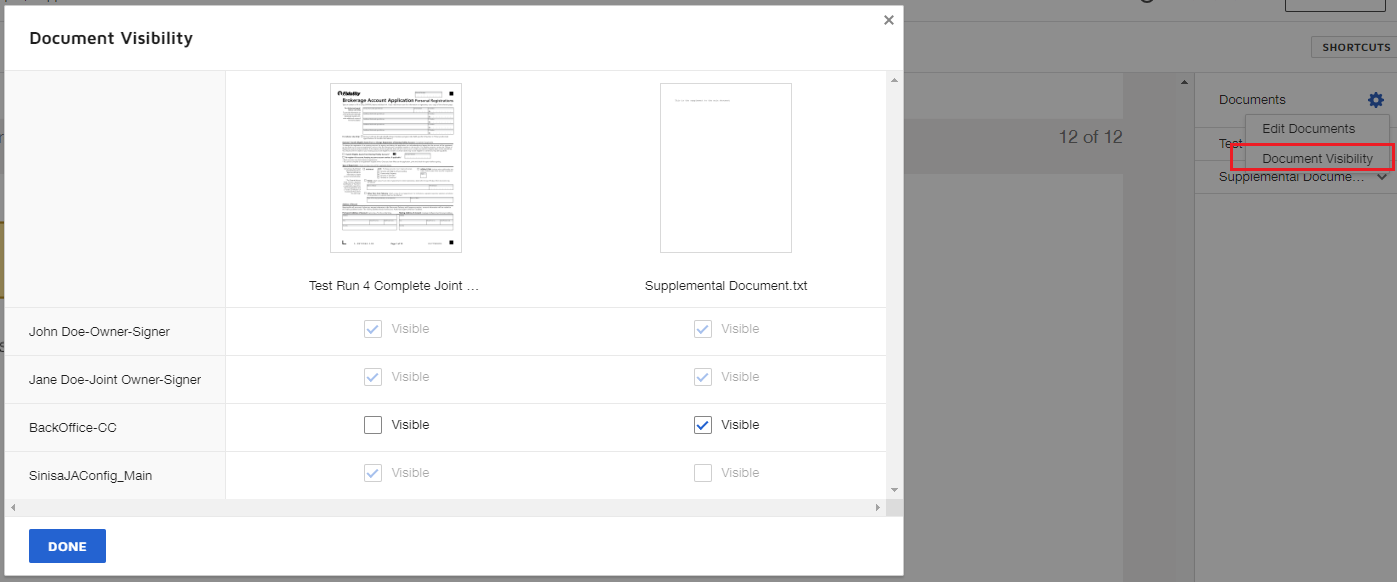Select Document Visibility menu item
Screen dimensions: 1397x582
1317,159
